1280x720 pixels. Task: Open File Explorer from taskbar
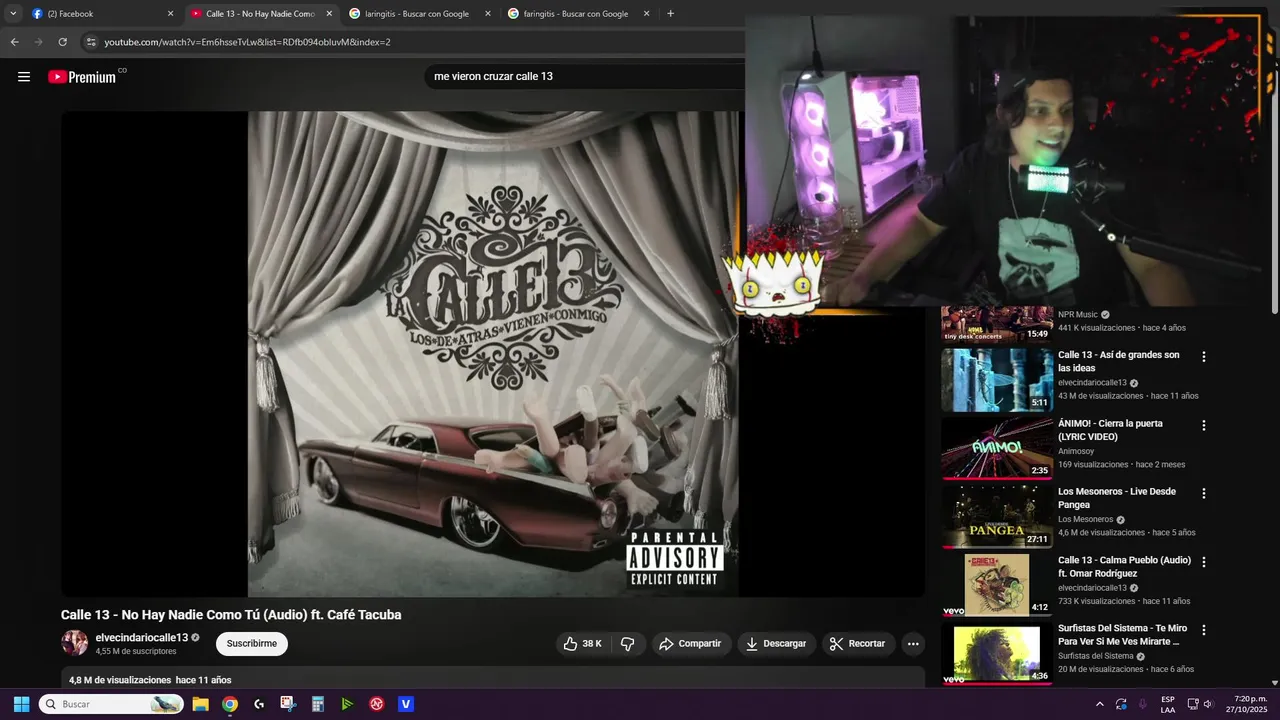(x=200, y=704)
